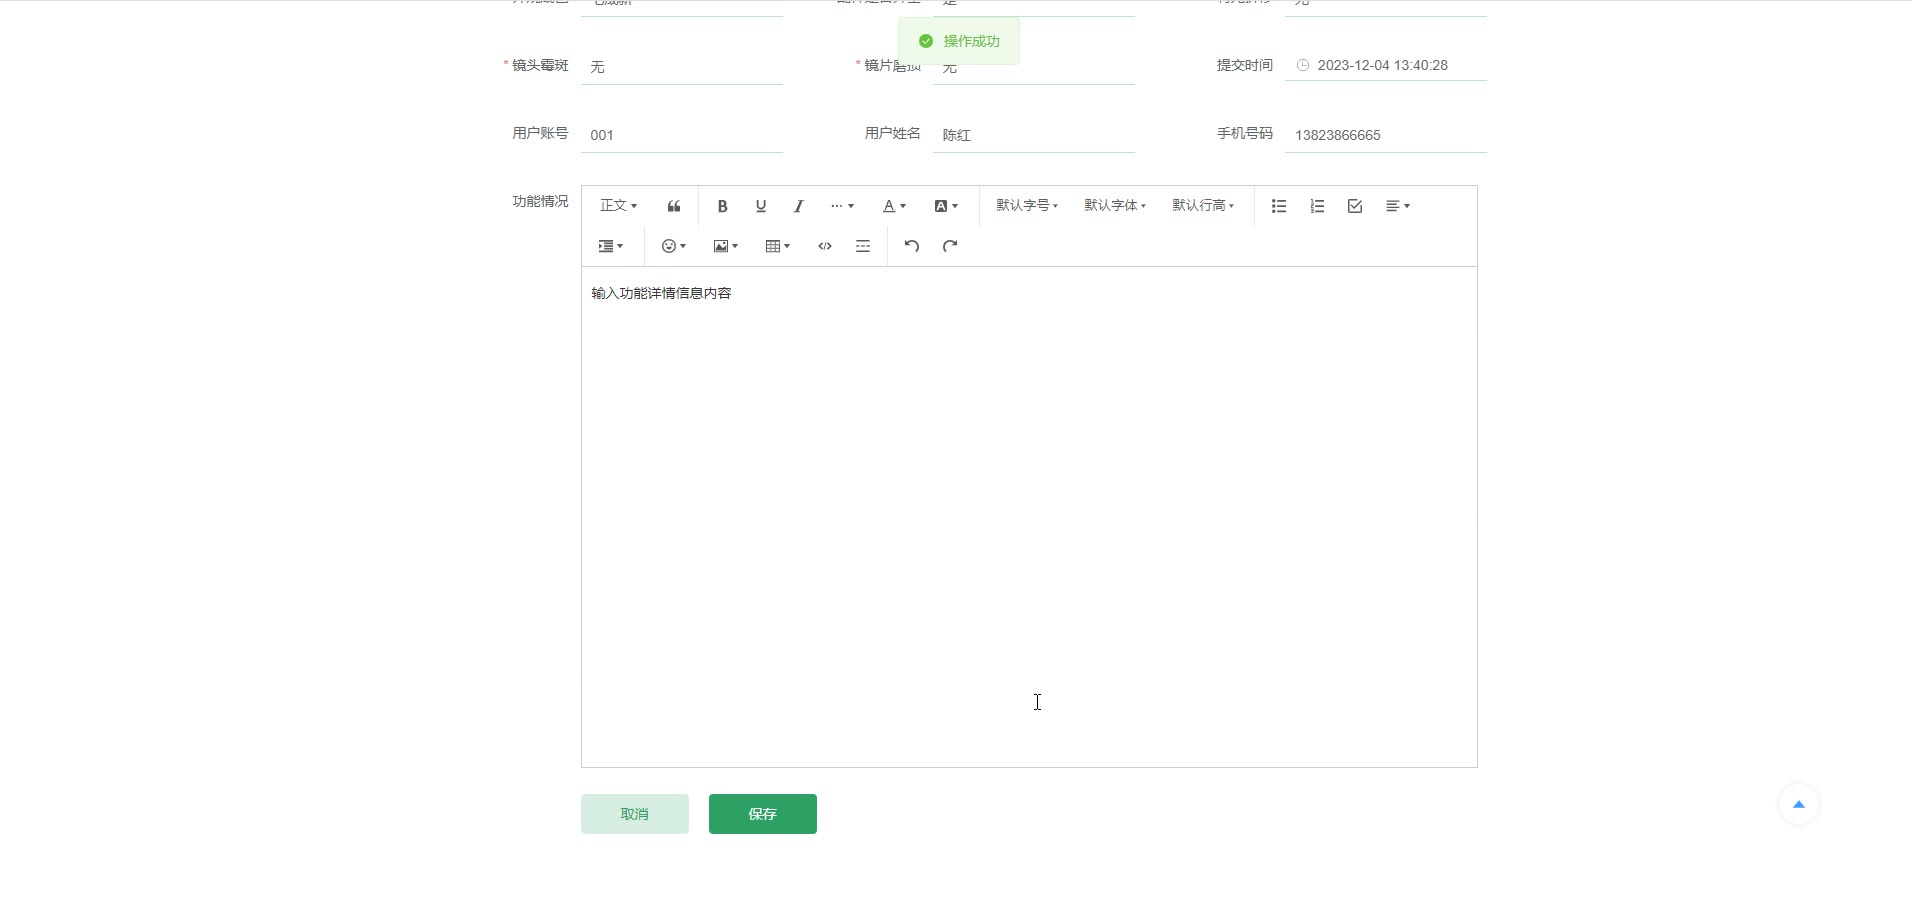Redo the last edit
1912x924 pixels.
950,246
